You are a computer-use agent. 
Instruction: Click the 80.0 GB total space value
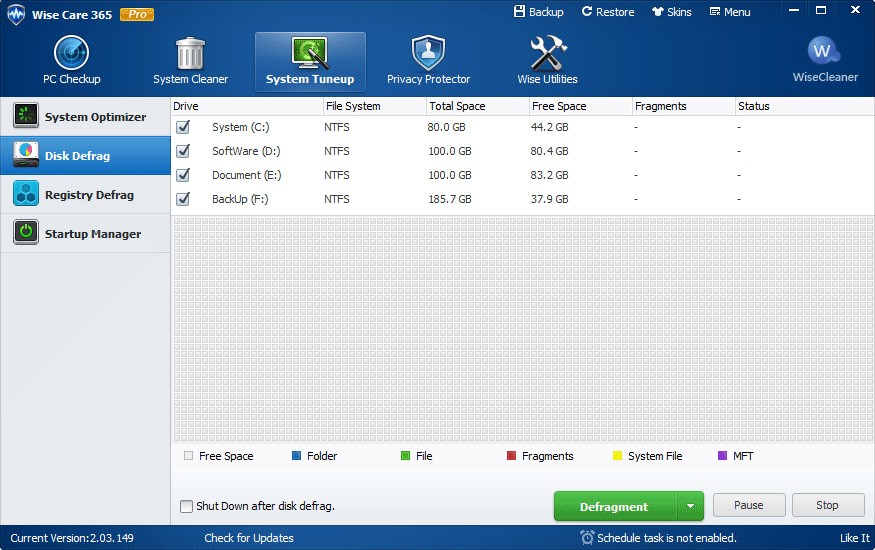446,127
